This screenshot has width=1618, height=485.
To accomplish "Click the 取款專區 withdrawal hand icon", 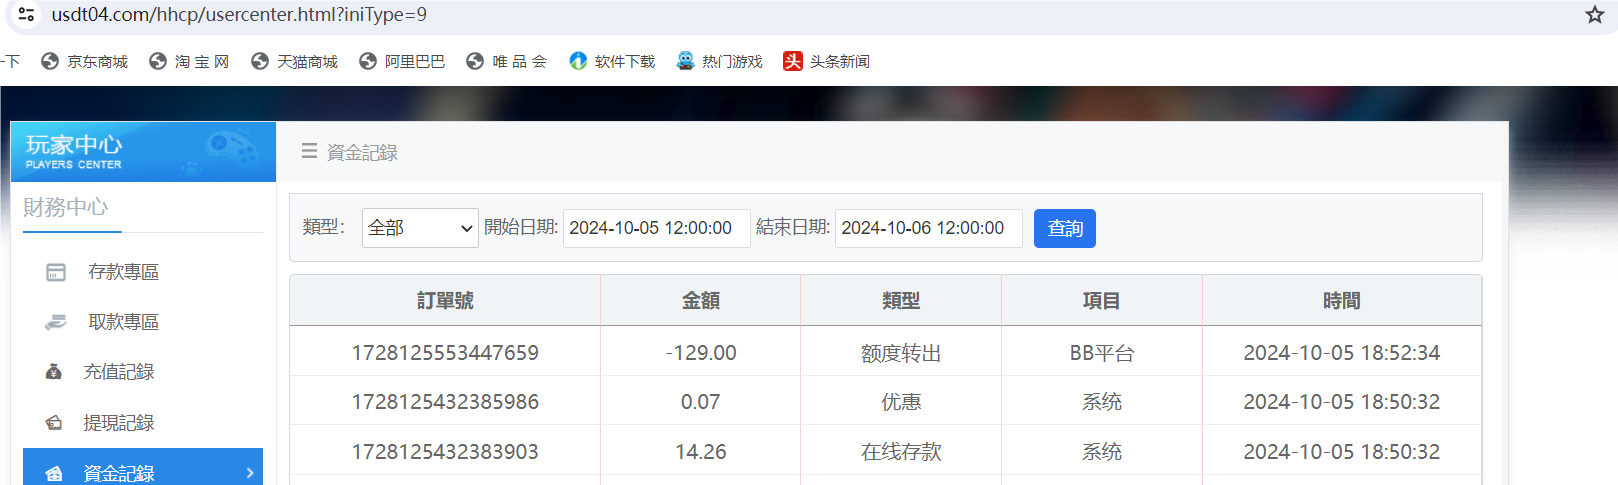I will click(56, 322).
